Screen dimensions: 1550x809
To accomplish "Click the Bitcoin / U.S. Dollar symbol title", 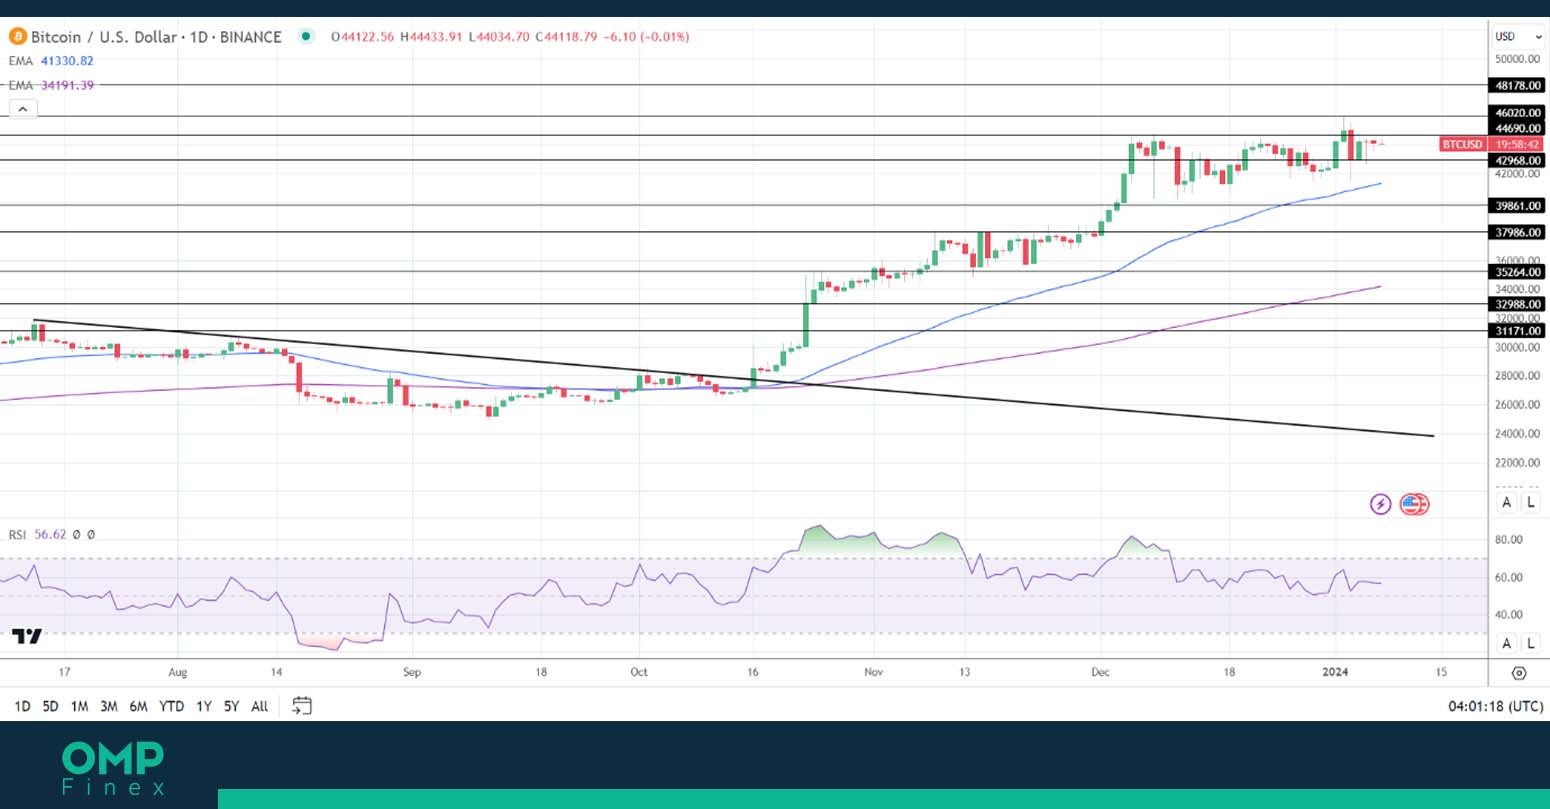I will pos(105,37).
